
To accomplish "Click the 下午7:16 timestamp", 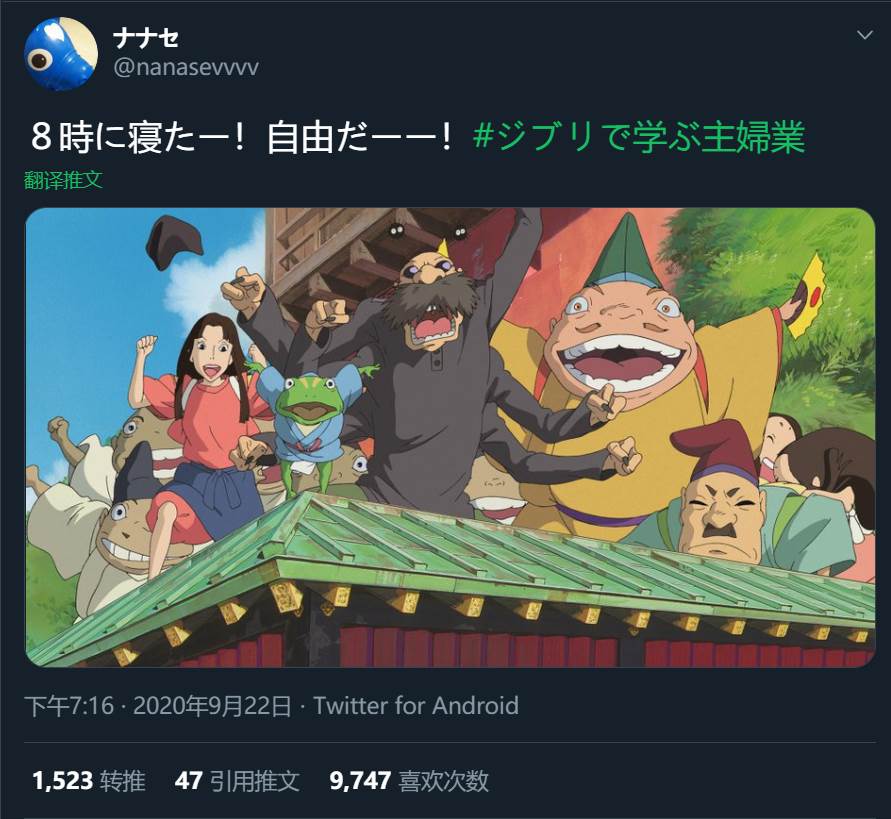I will tap(69, 706).
